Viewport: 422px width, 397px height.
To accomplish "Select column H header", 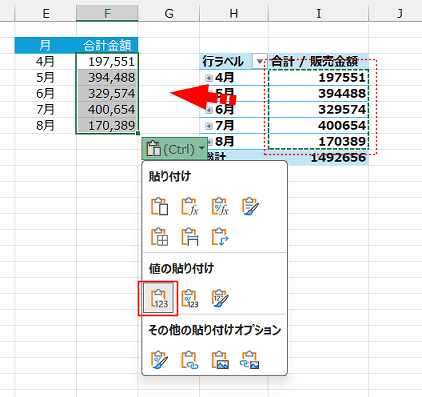I will pyautogui.click(x=234, y=14).
